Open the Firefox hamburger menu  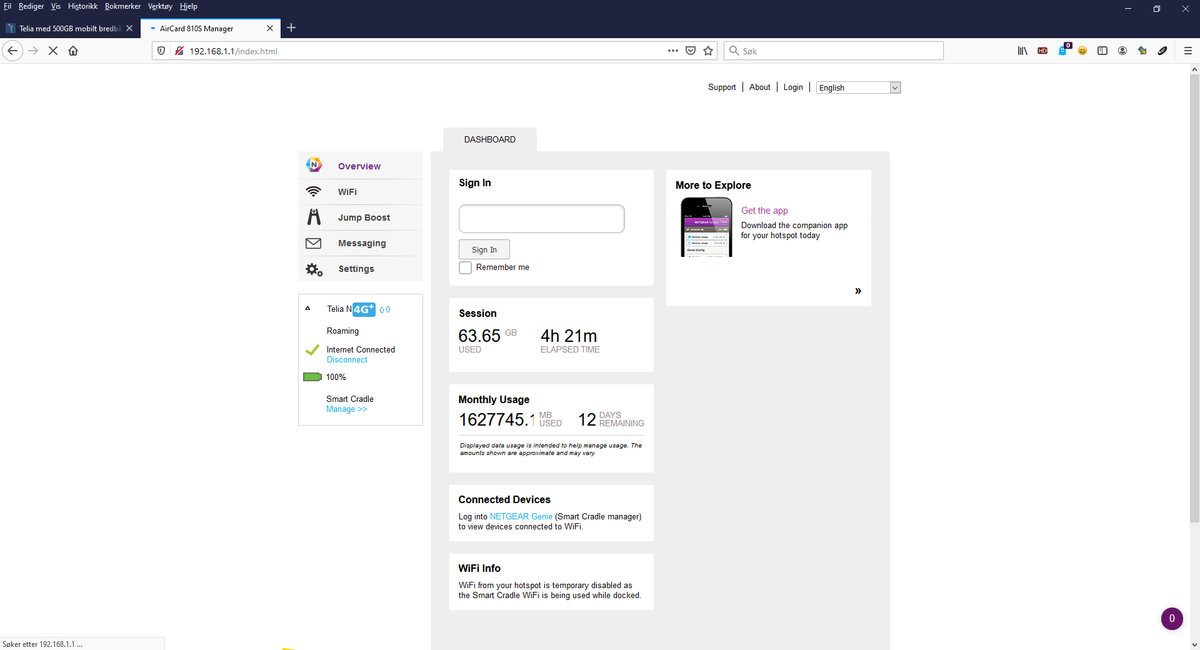click(x=1186, y=50)
